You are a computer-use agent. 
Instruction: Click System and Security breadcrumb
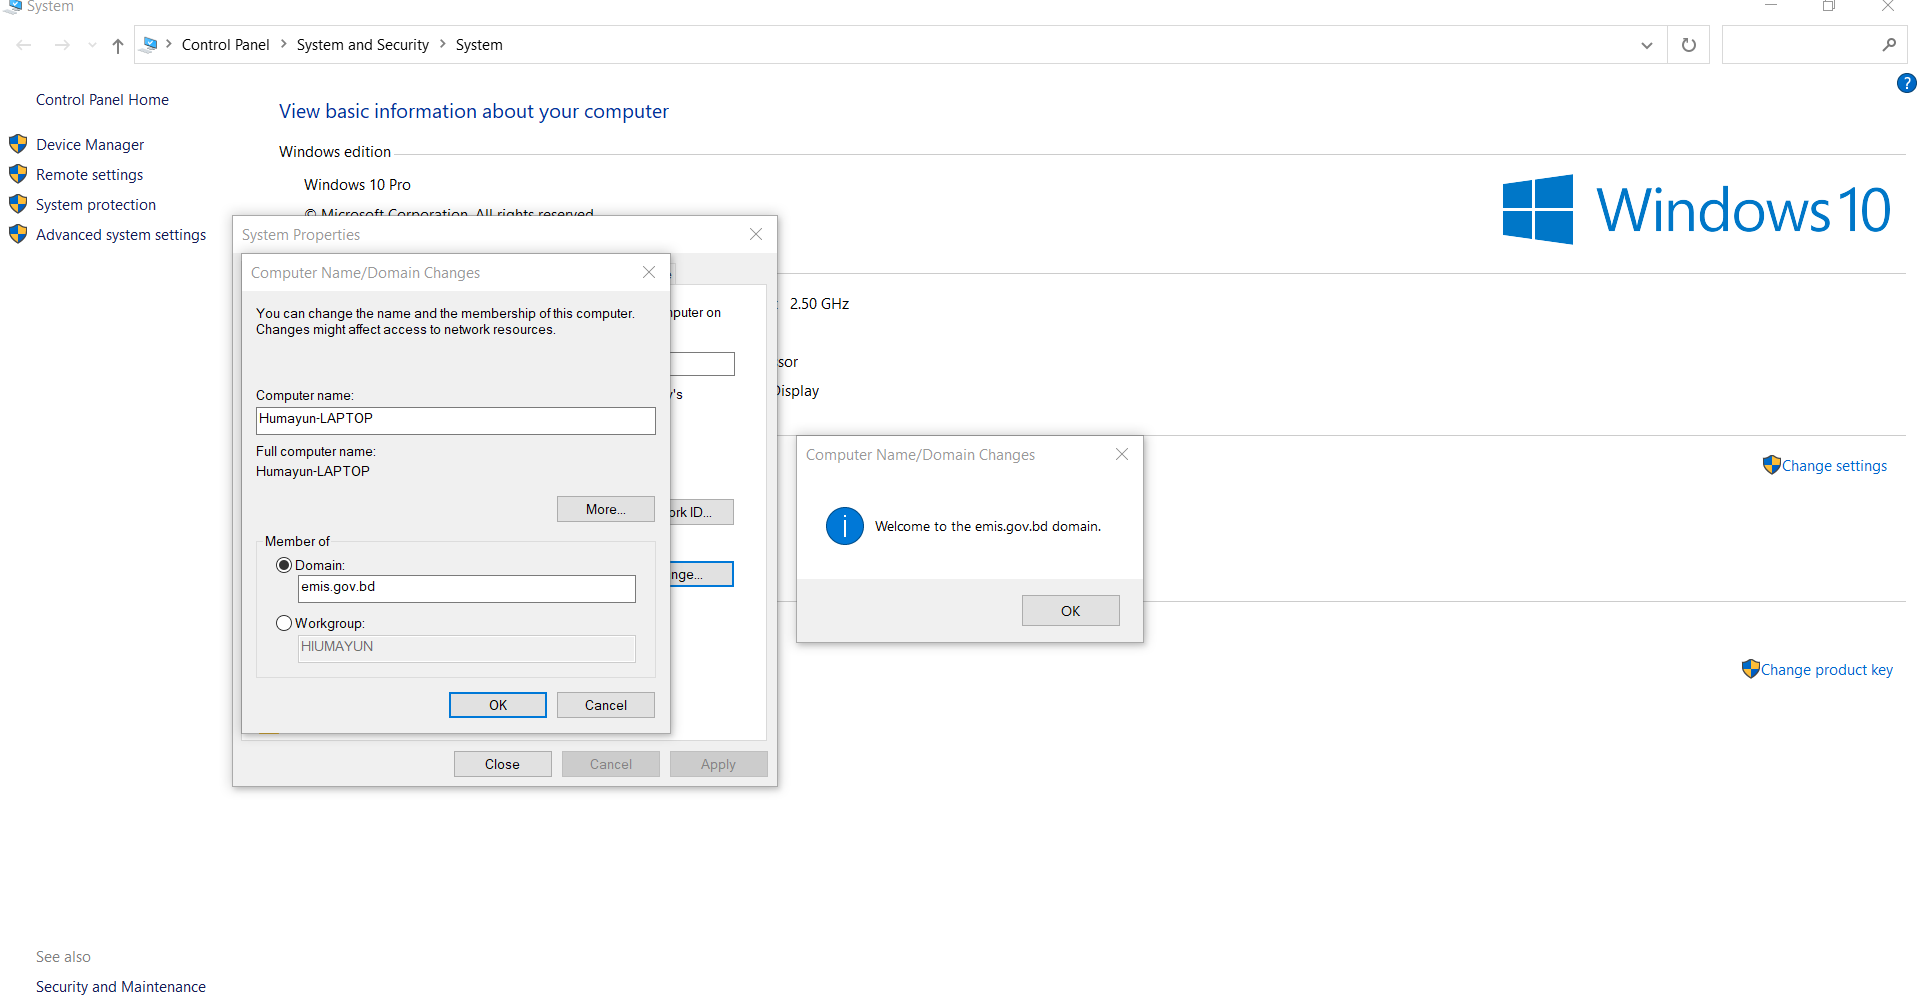pos(363,45)
